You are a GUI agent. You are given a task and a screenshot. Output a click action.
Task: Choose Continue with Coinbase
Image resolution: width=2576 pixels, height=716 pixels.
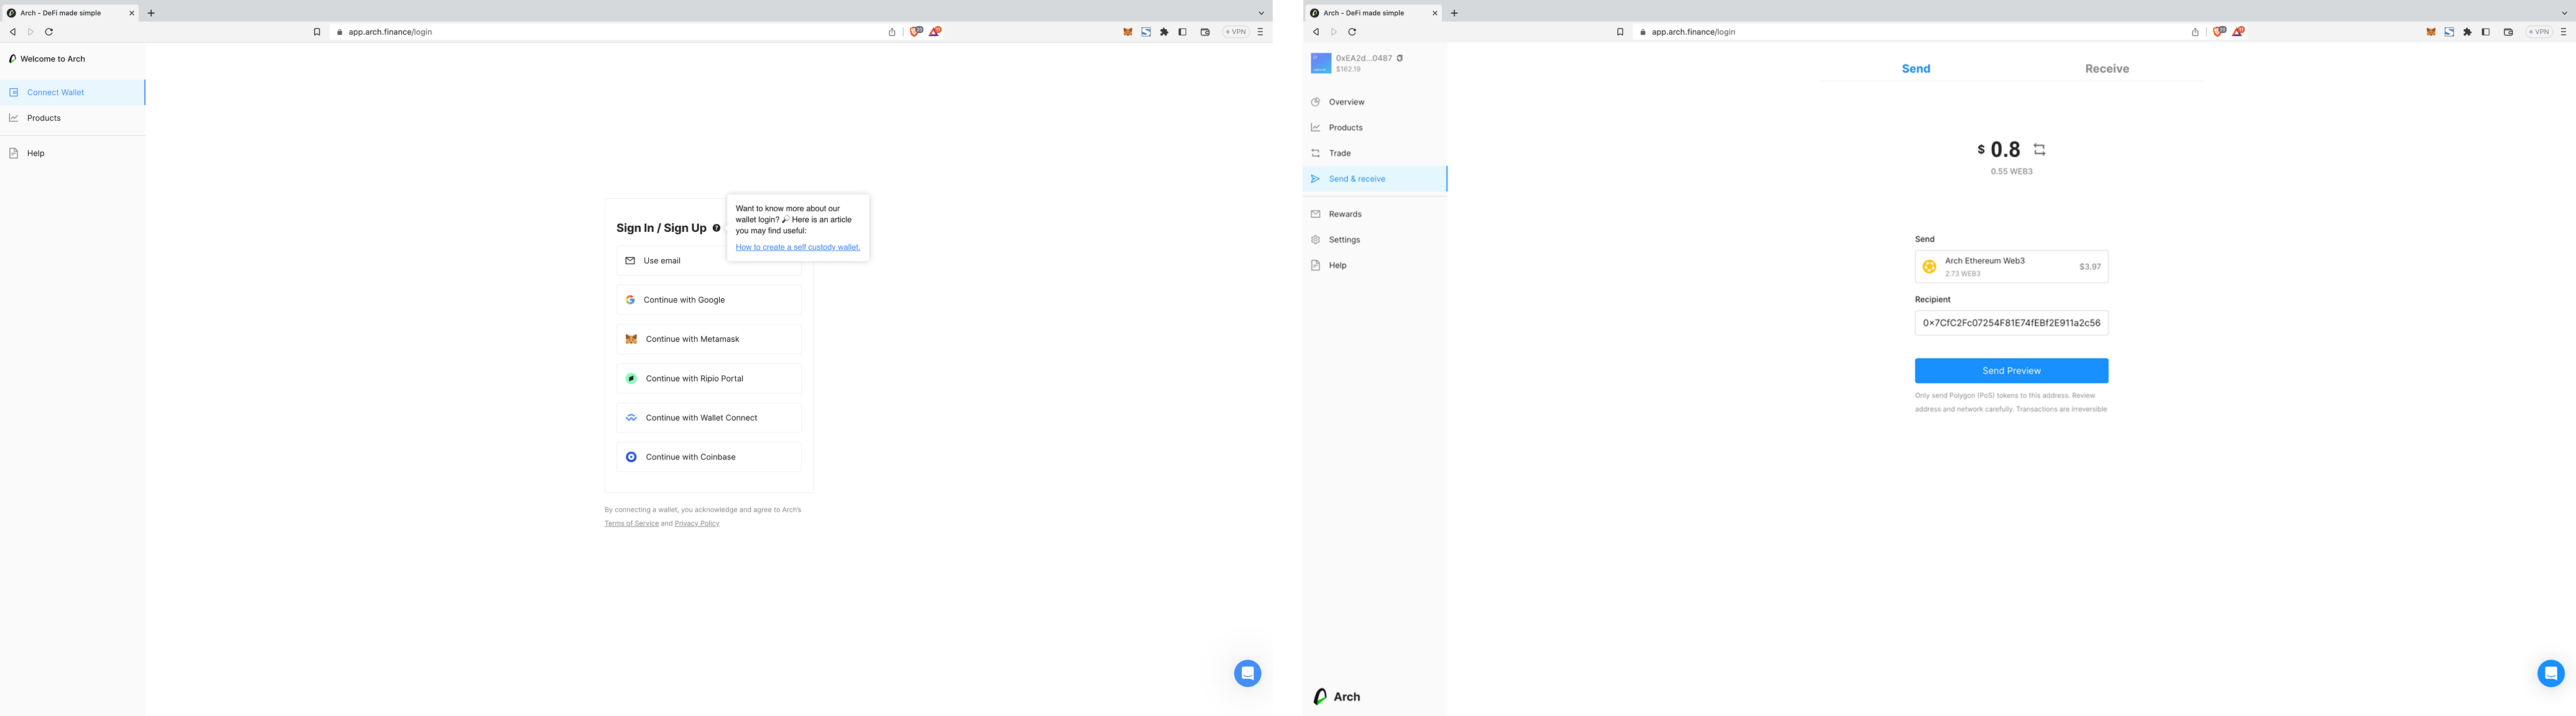tap(708, 457)
